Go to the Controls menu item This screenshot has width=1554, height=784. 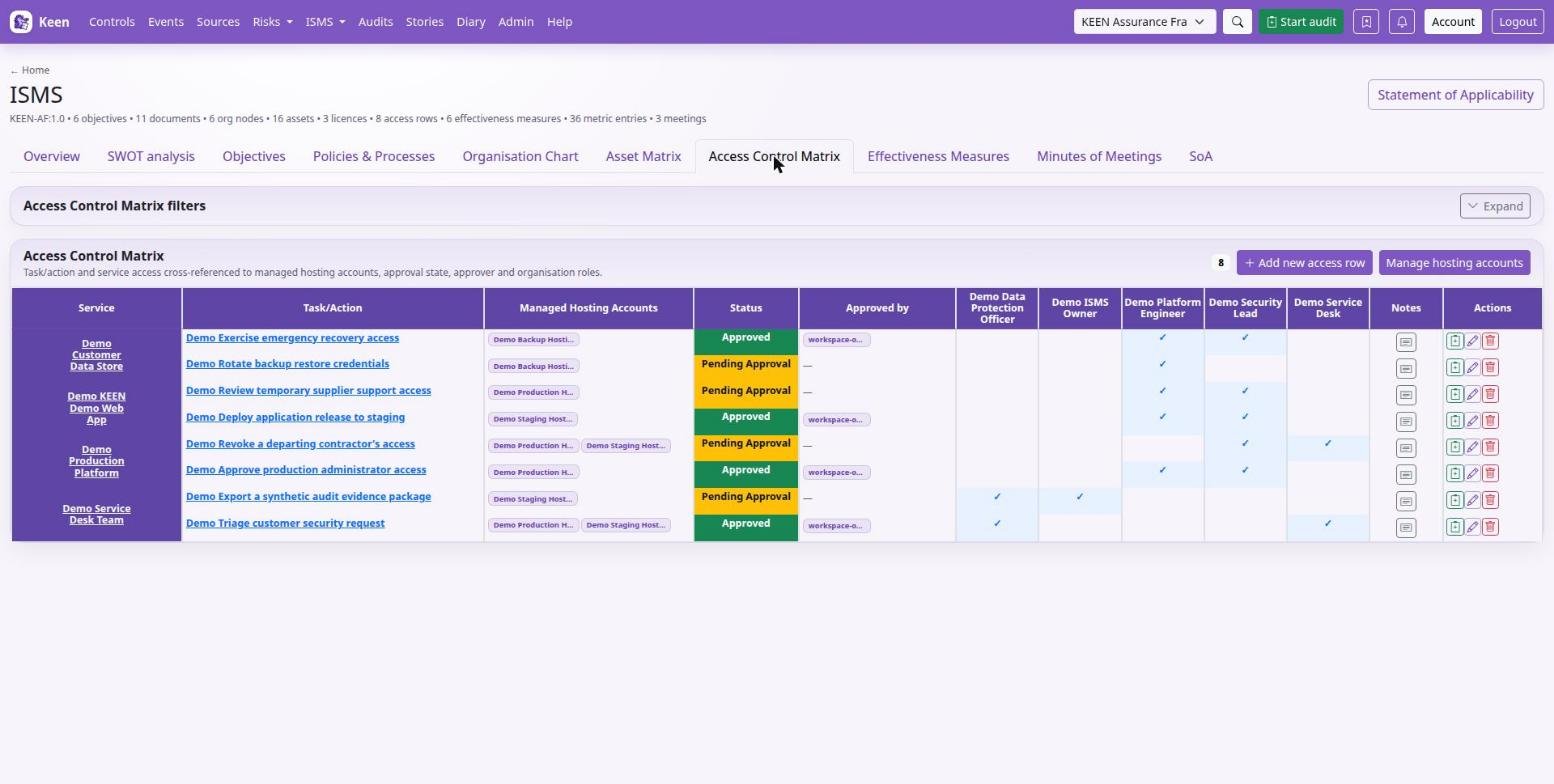(112, 22)
